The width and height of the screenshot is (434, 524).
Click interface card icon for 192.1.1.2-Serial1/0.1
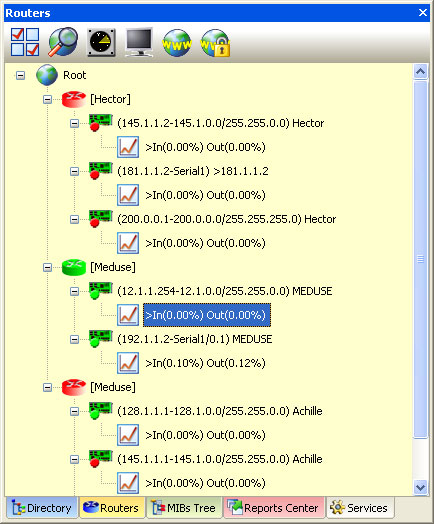coord(100,339)
